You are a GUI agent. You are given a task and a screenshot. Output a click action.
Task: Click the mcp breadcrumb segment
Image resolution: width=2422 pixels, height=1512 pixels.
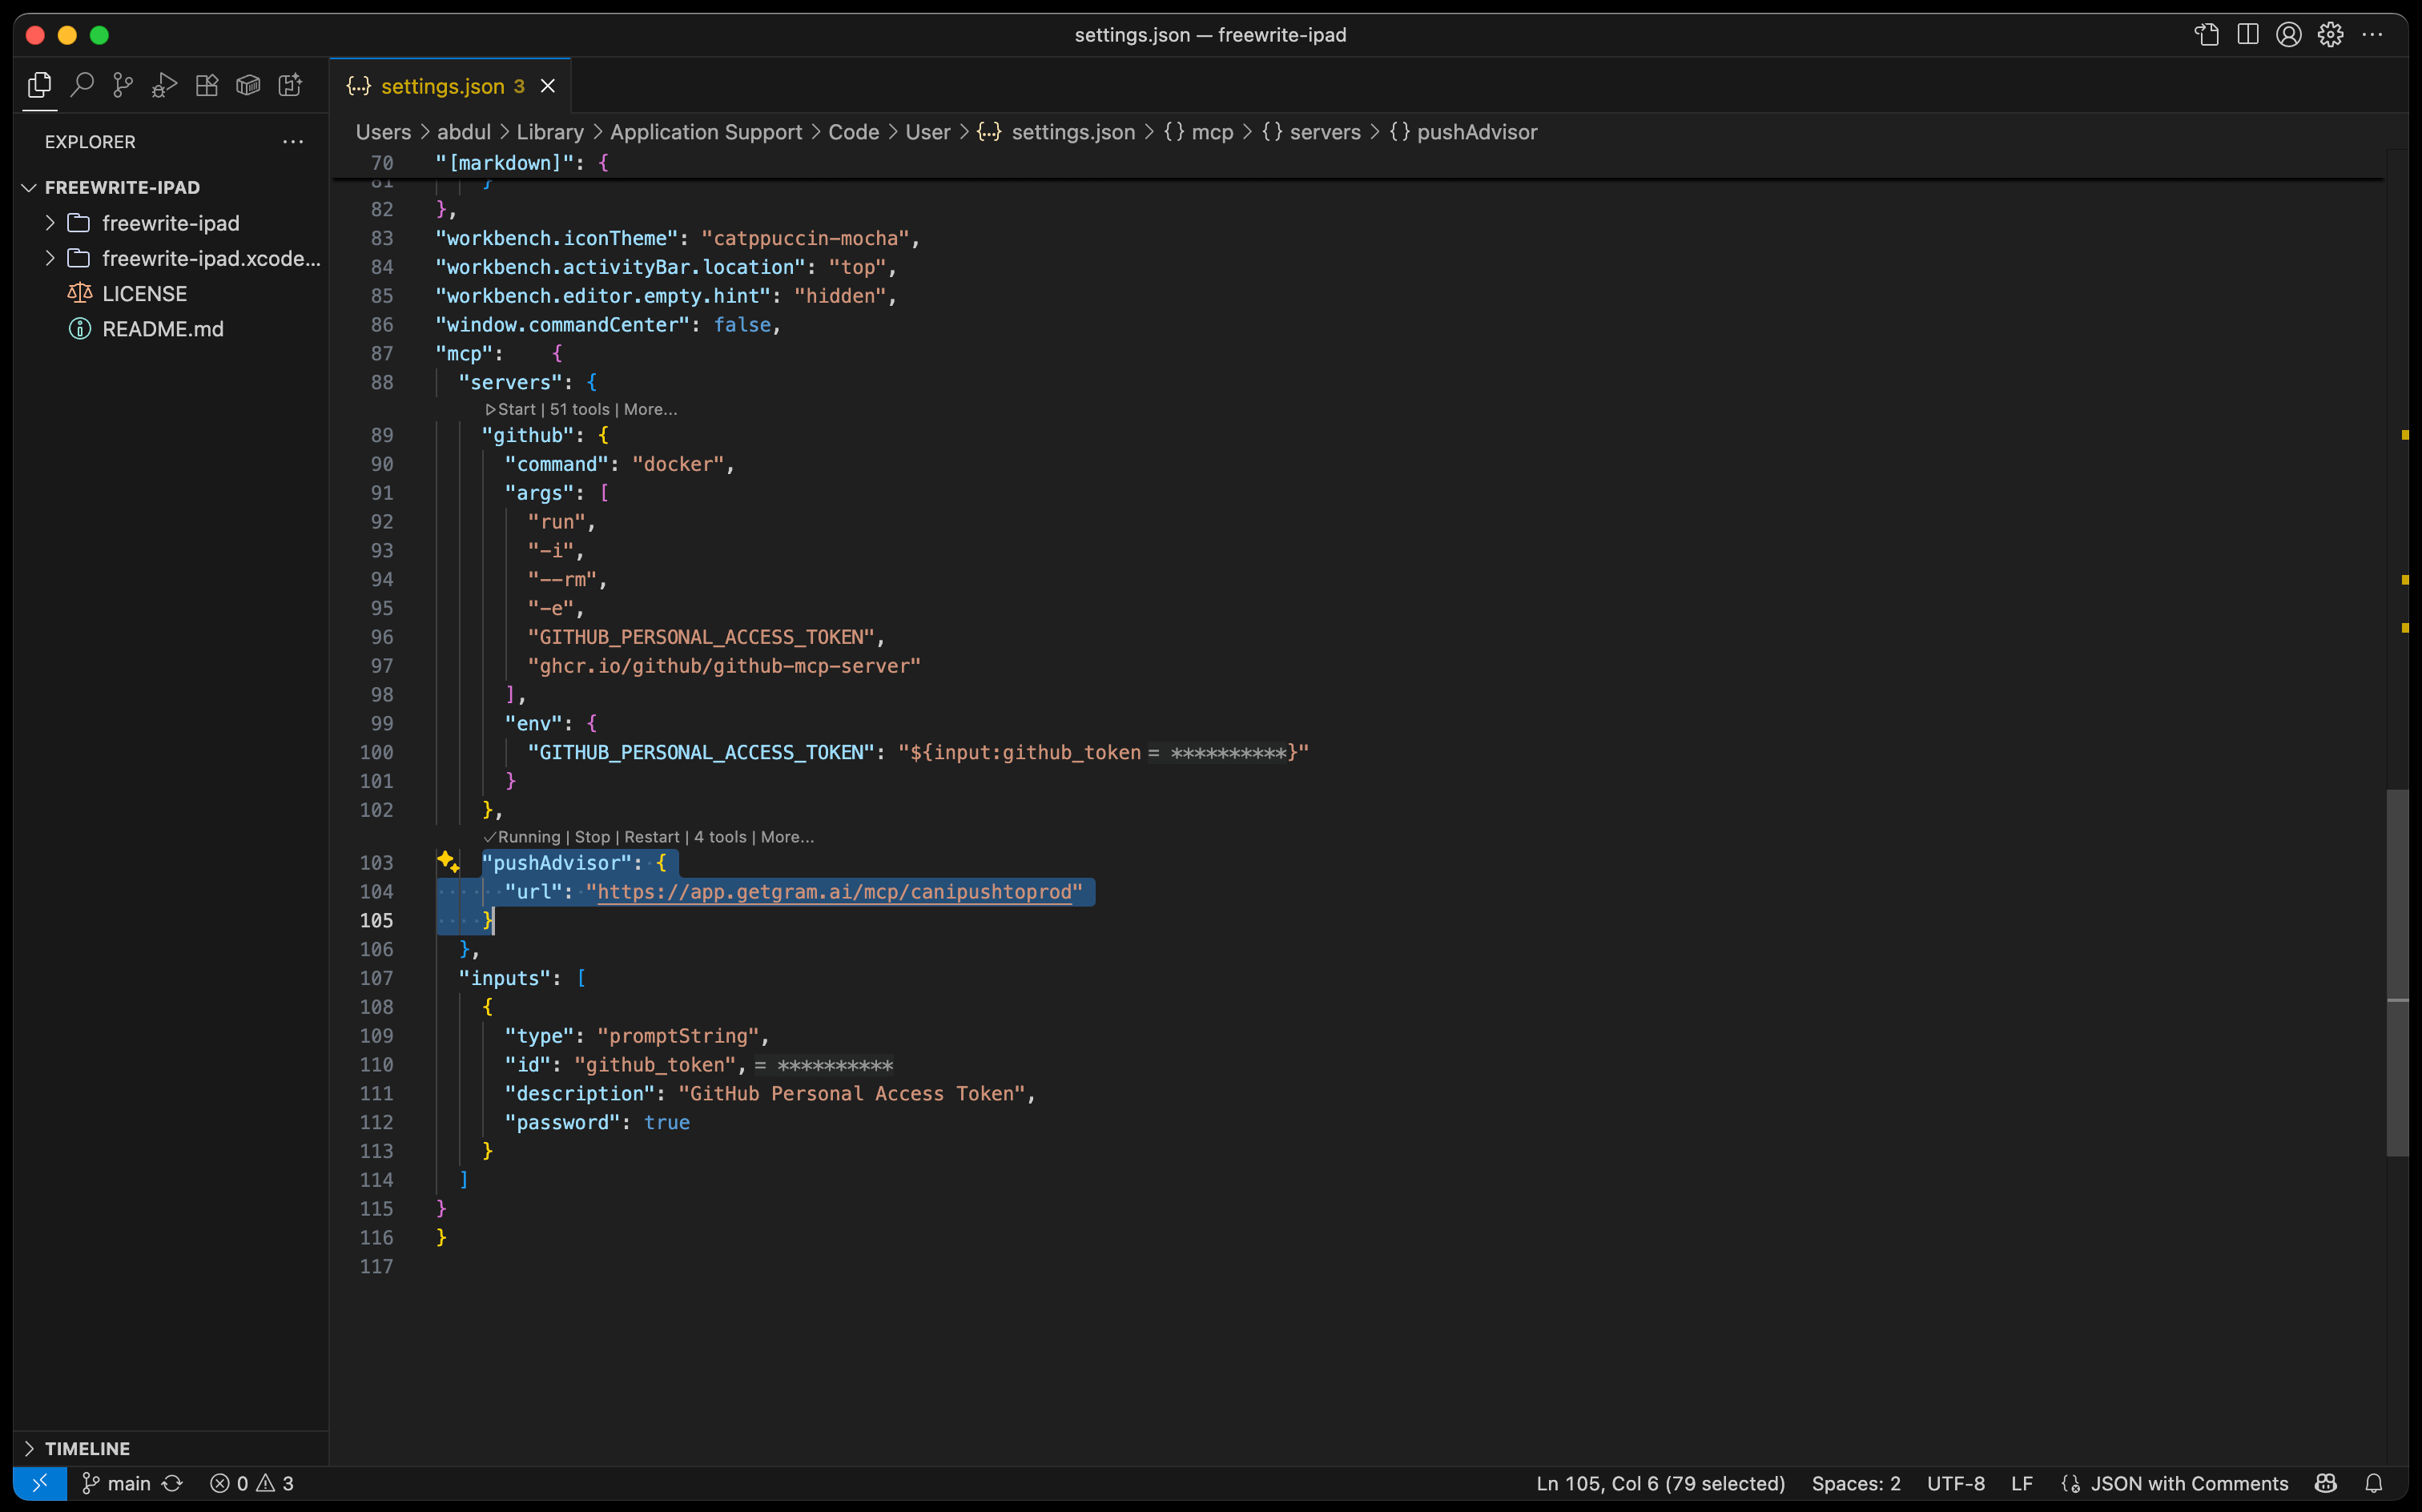point(1199,132)
